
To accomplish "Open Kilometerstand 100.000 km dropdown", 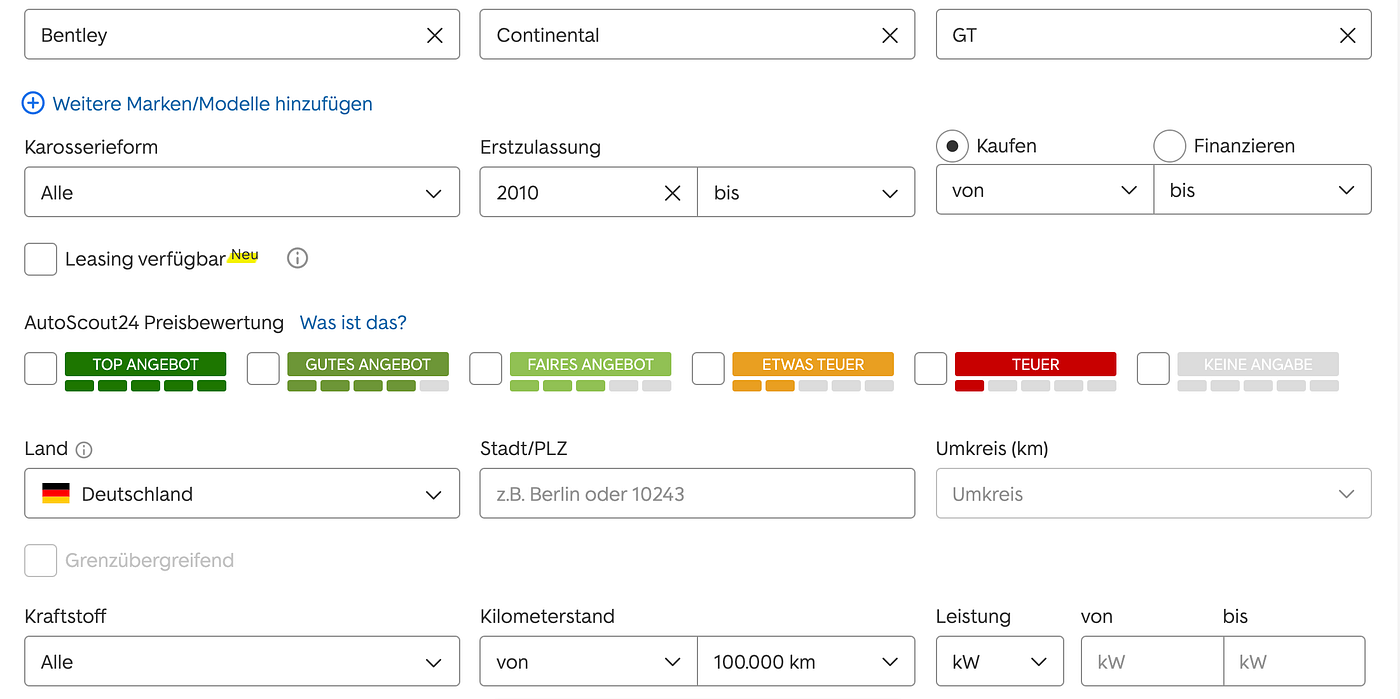I will 806,661.
